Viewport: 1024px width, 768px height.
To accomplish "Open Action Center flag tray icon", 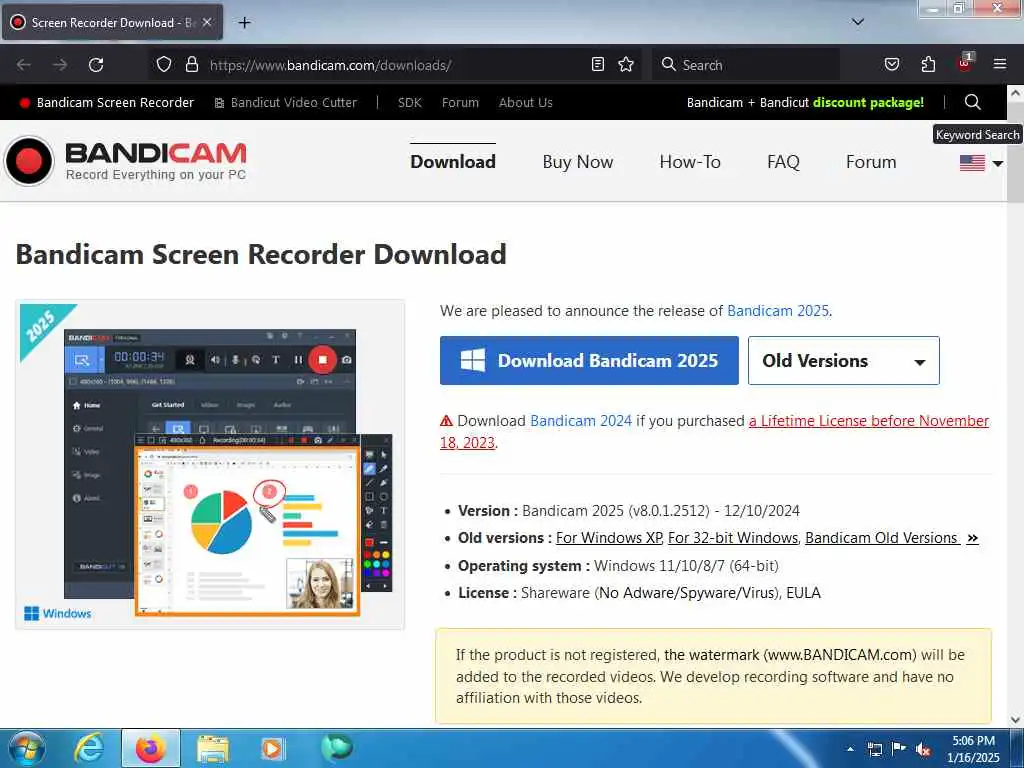I will click(899, 749).
